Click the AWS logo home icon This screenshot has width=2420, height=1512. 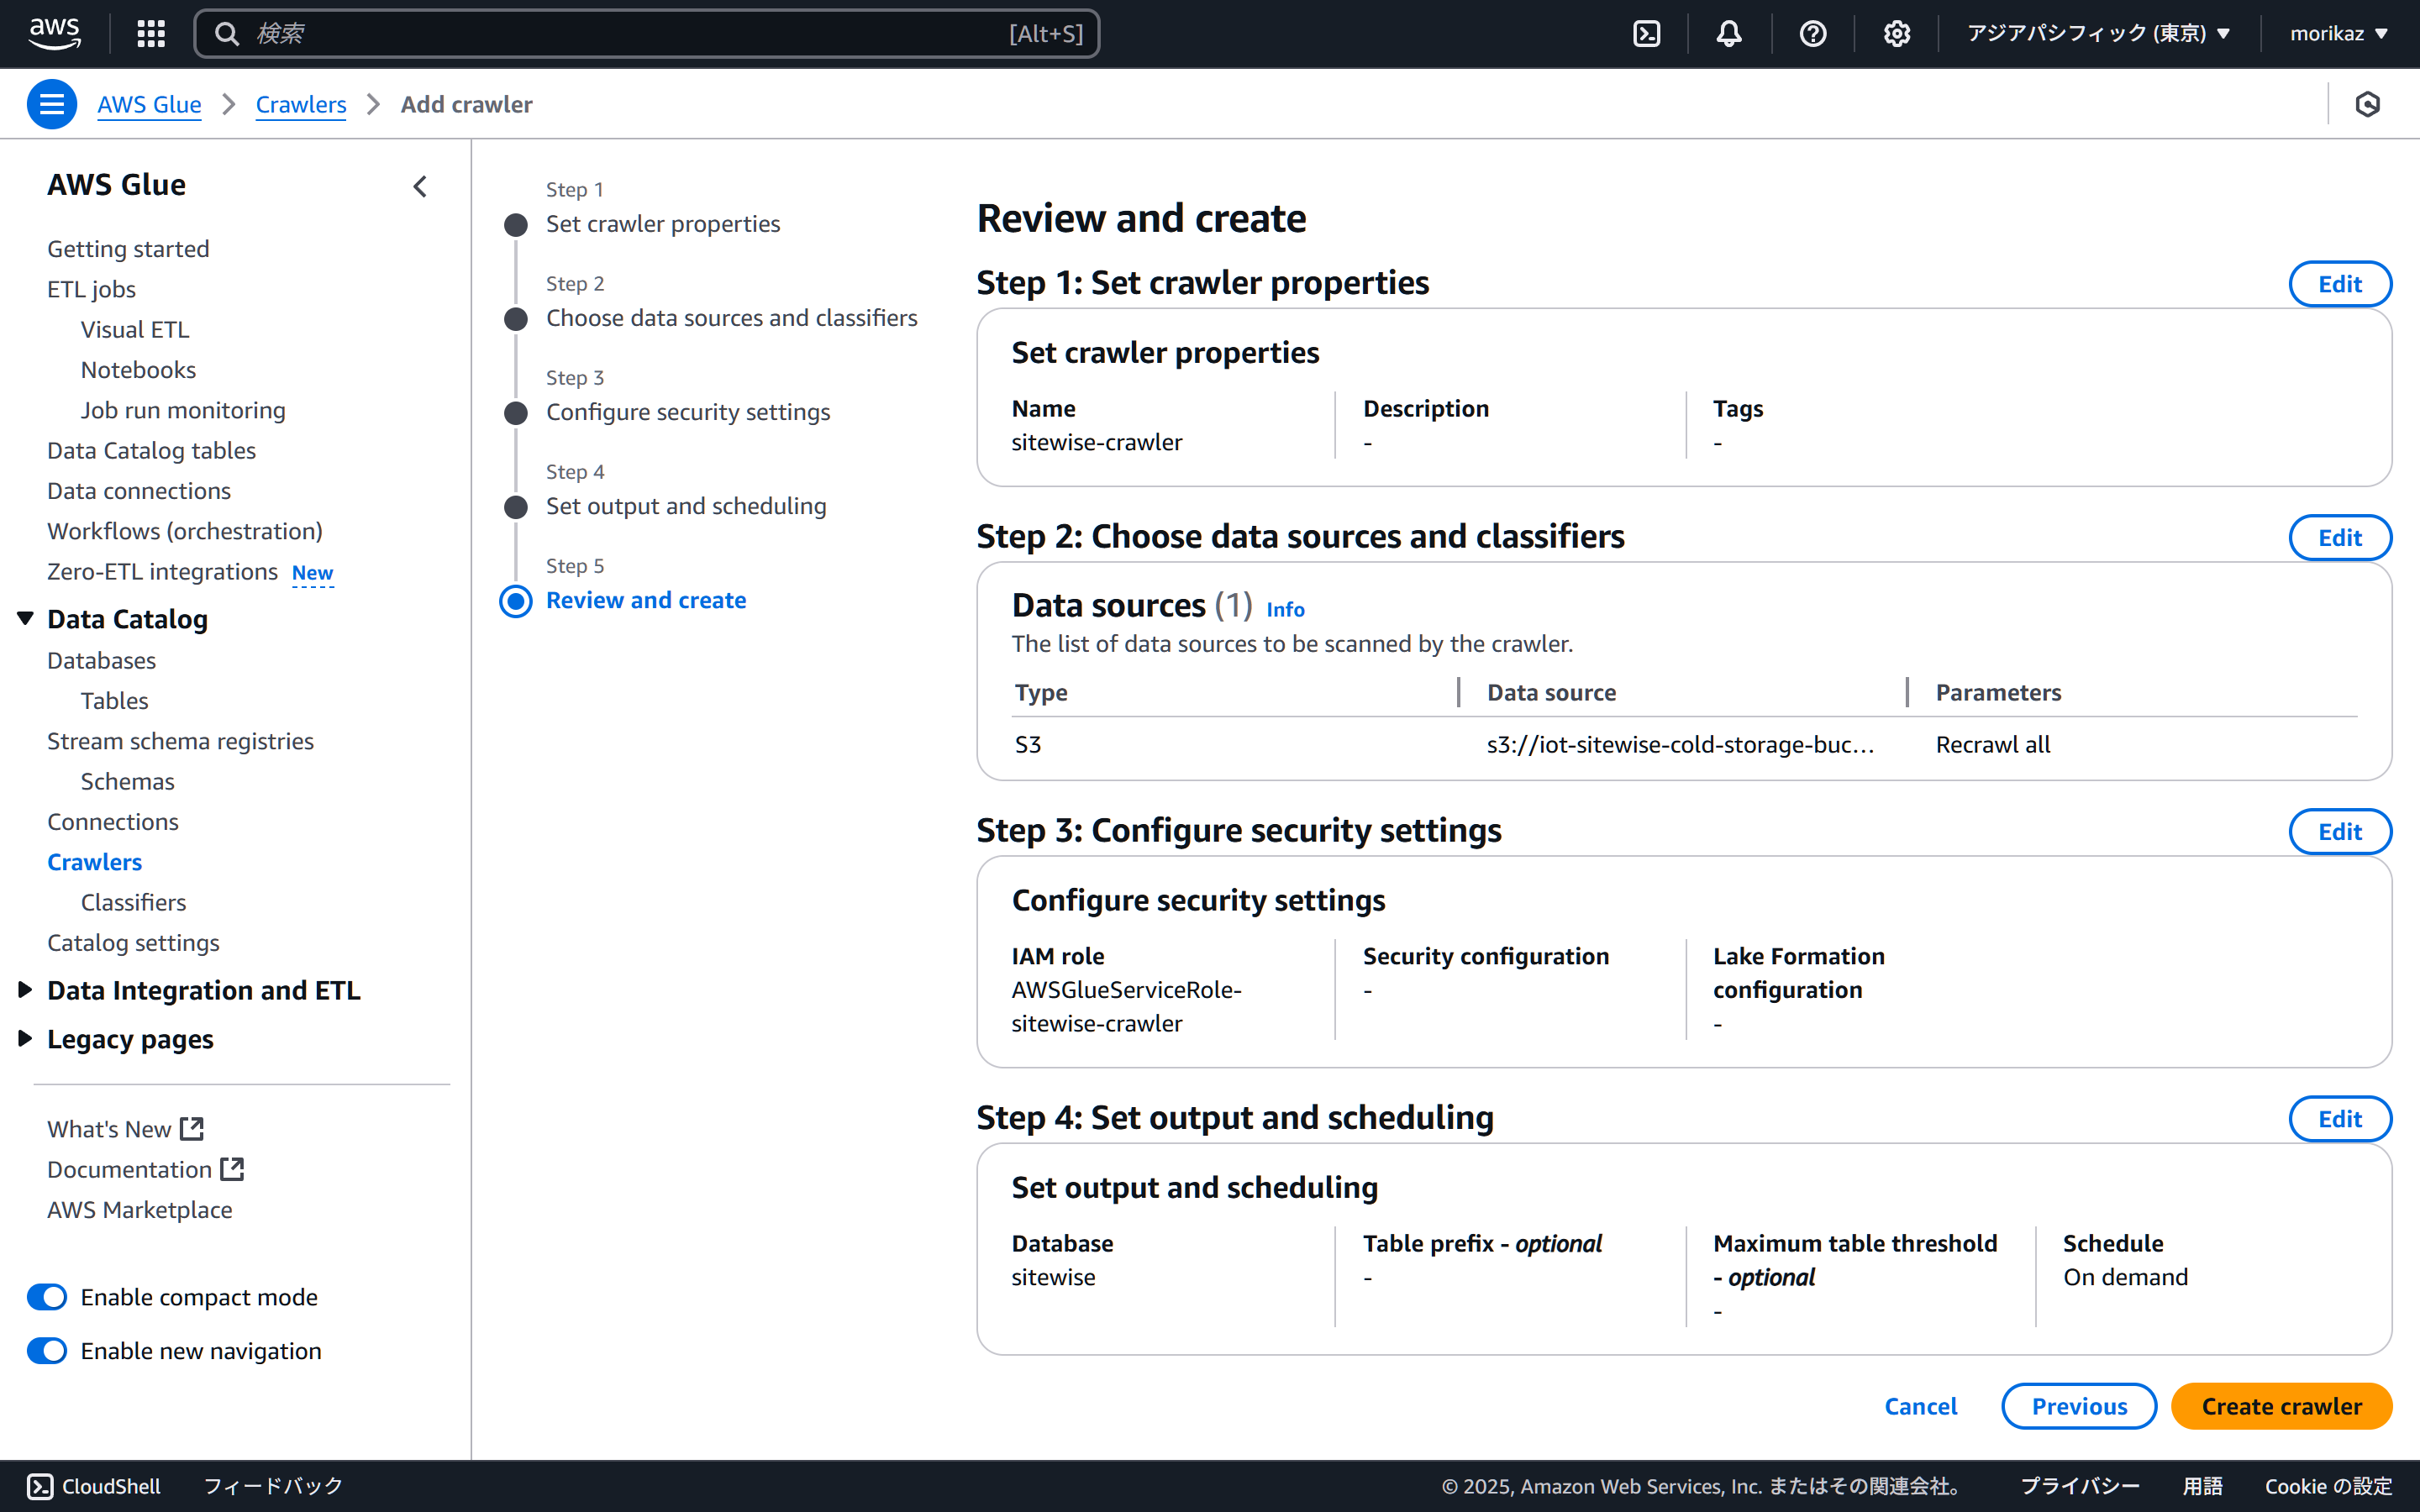[x=54, y=34]
